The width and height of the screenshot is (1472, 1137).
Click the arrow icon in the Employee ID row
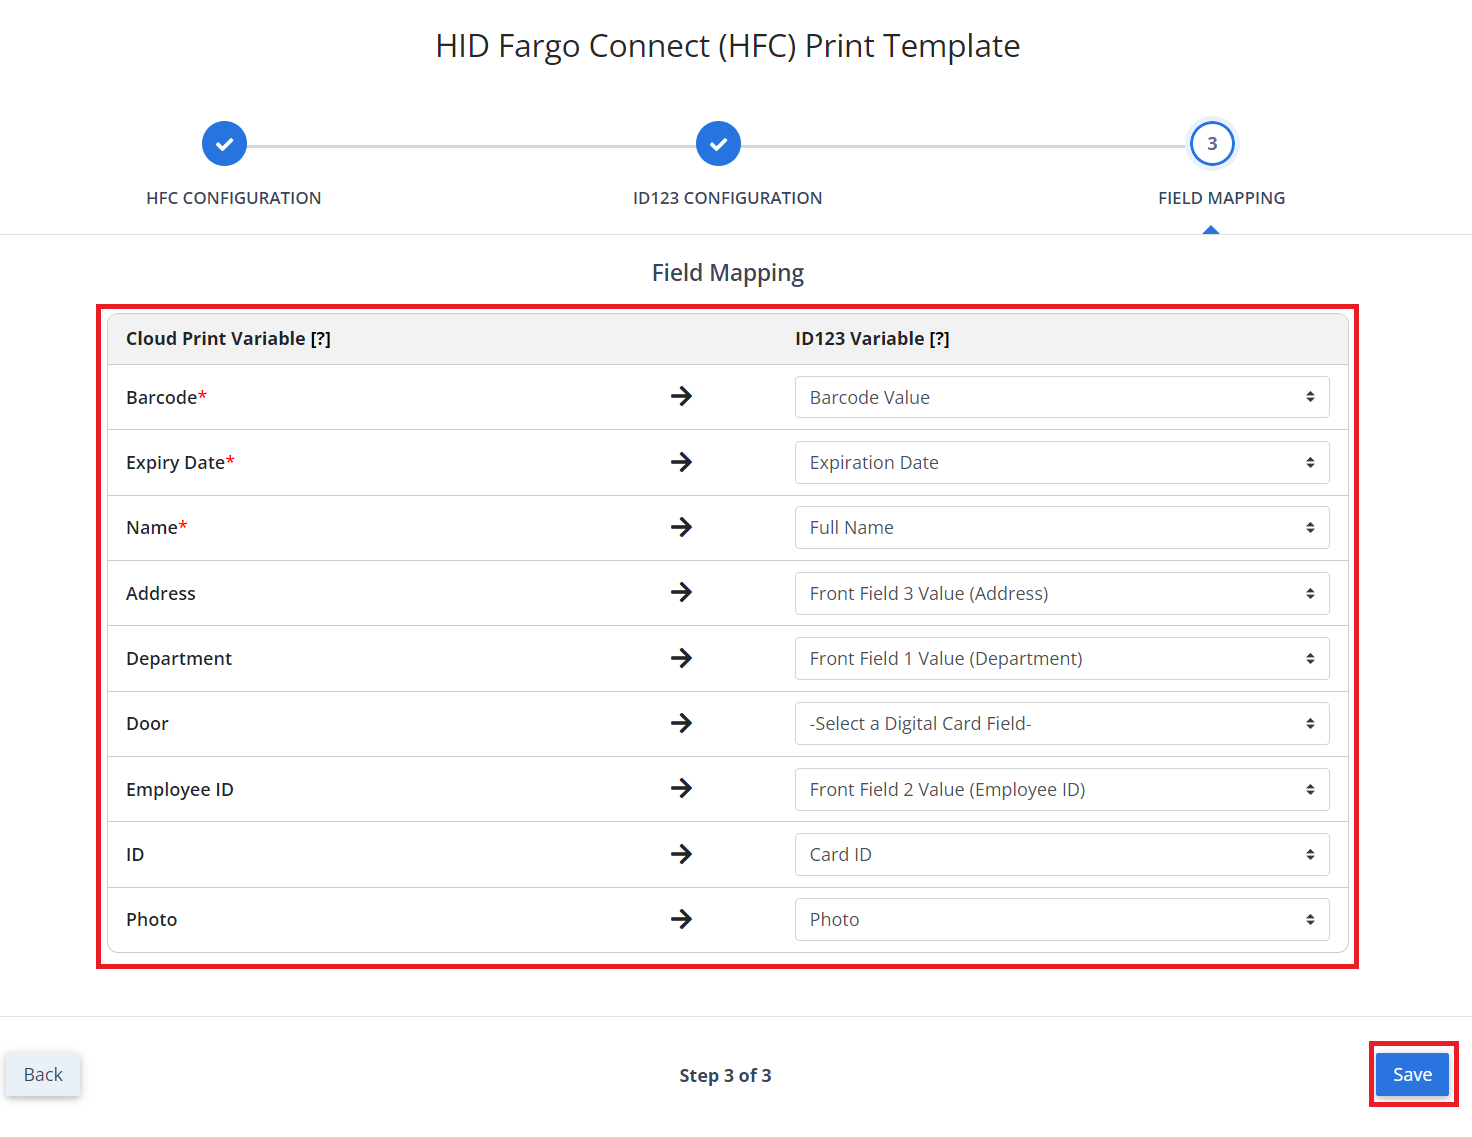[681, 789]
